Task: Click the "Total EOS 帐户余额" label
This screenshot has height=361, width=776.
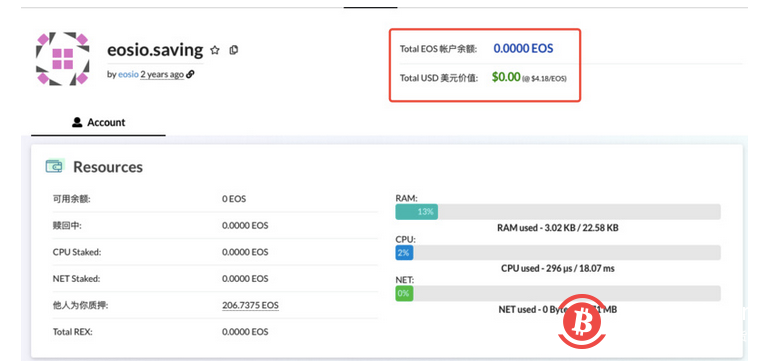Action: point(438,49)
